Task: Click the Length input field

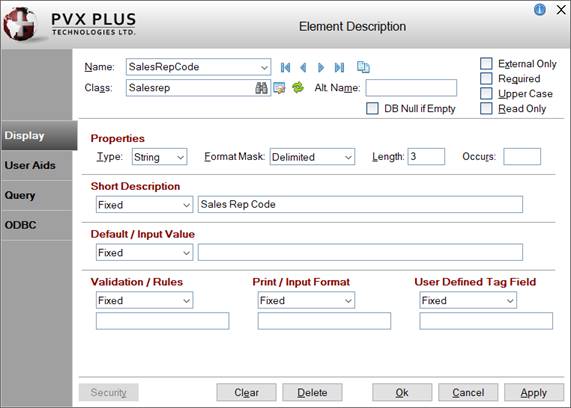Action: [x=426, y=157]
